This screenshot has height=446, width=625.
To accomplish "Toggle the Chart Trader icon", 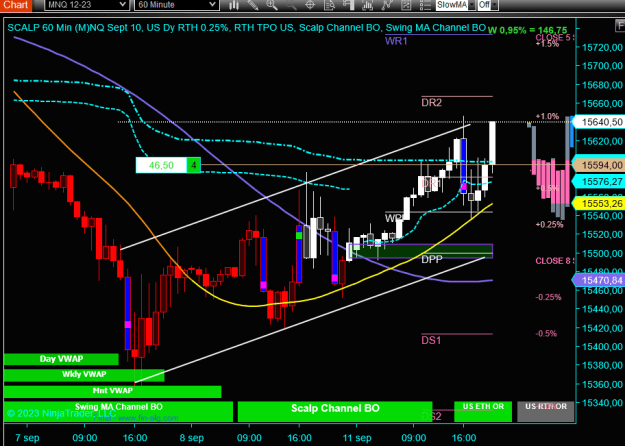I will [x=348, y=5].
